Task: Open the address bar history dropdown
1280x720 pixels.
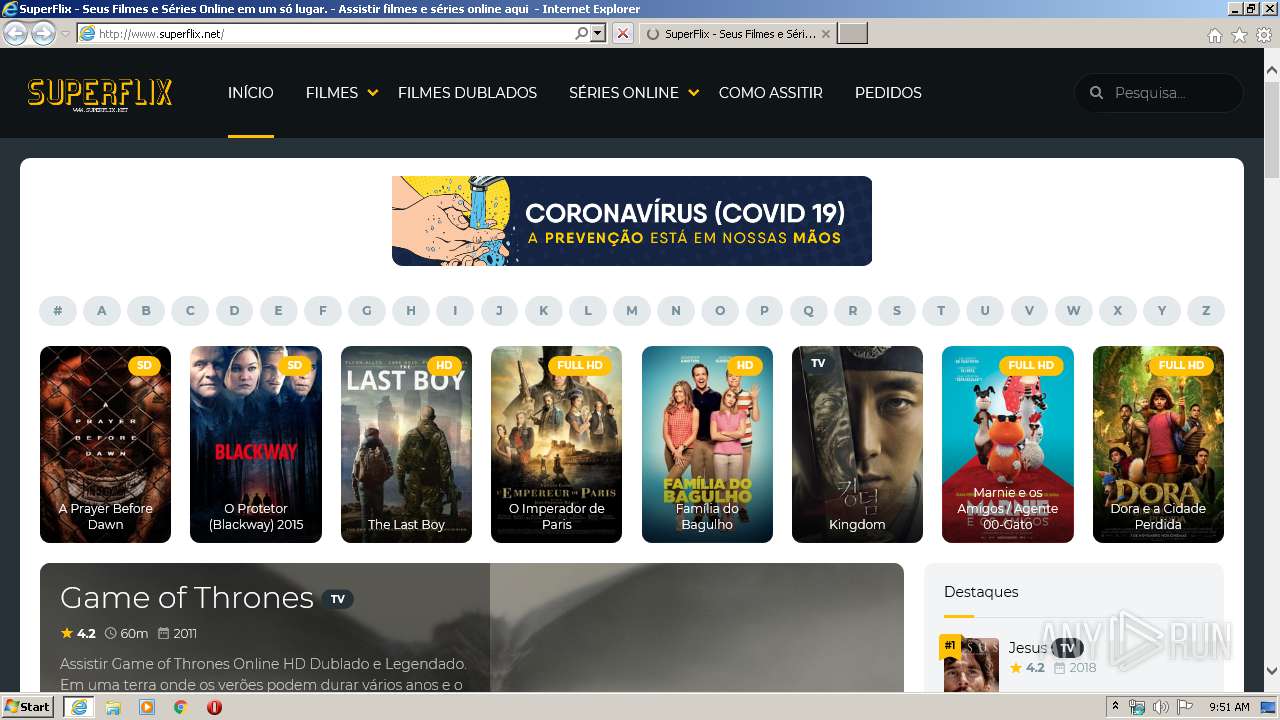Action: (x=598, y=33)
